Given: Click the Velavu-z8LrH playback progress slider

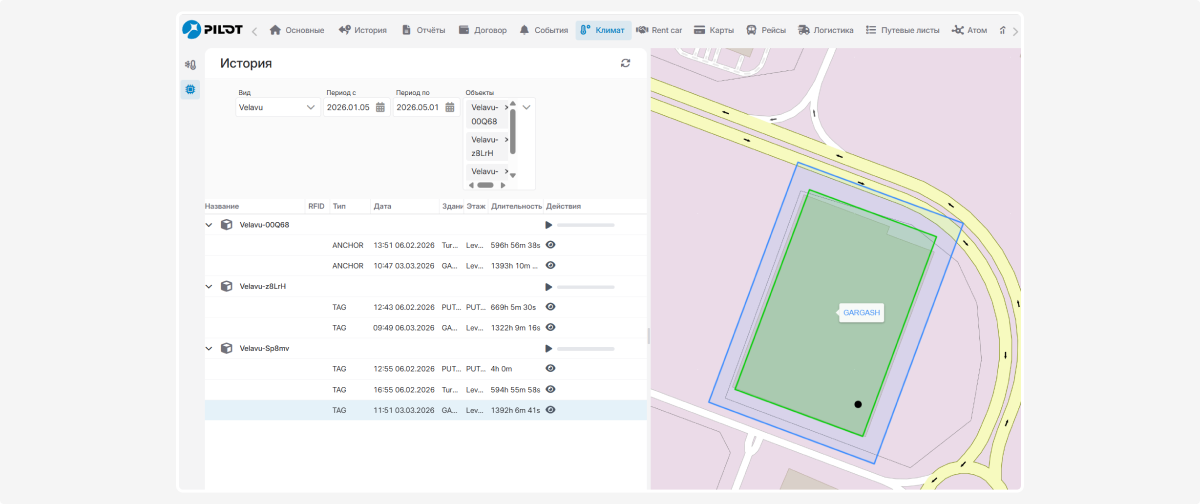Looking at the screenshot, I should pos(586,287).
